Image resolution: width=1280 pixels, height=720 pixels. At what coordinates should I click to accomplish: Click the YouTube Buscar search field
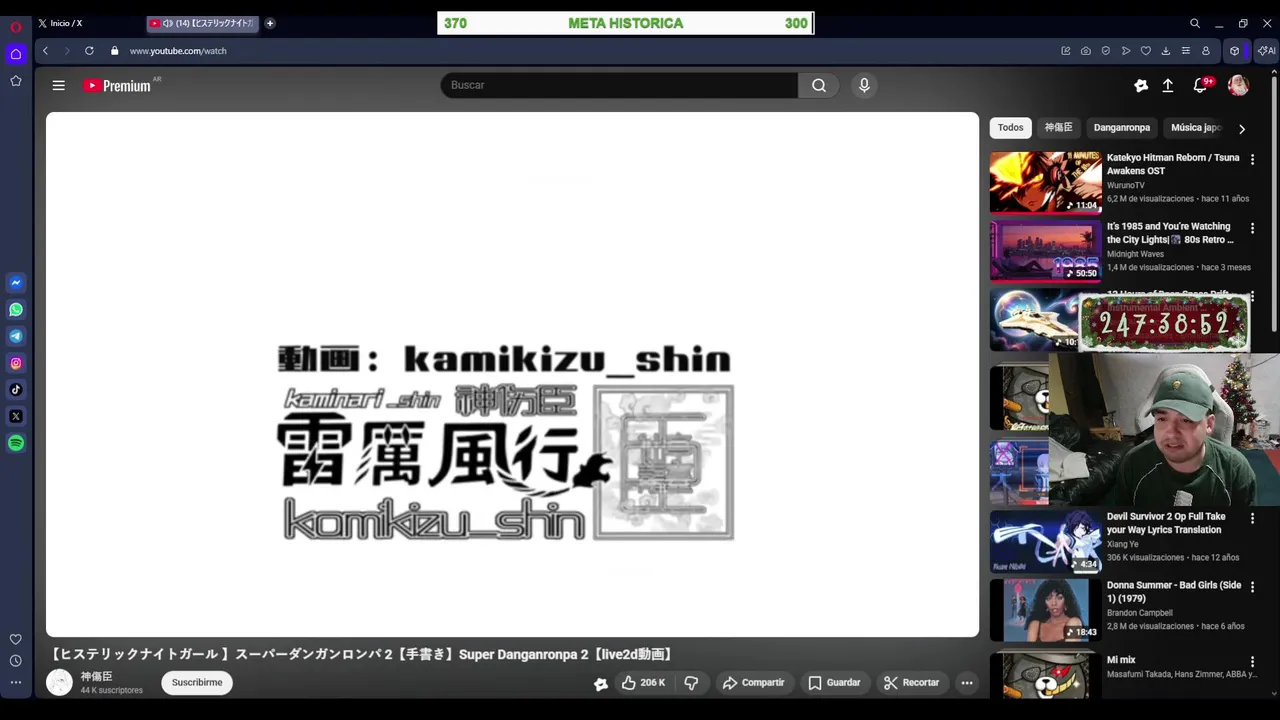point(619,85)
